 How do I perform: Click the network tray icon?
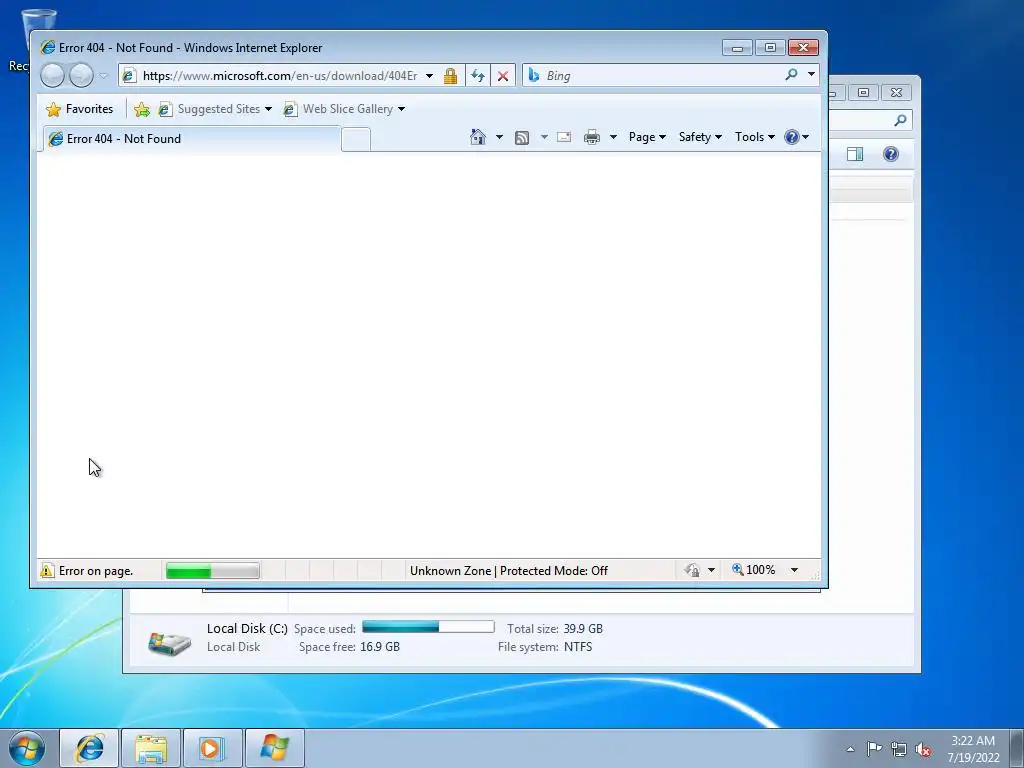point(899,749)
